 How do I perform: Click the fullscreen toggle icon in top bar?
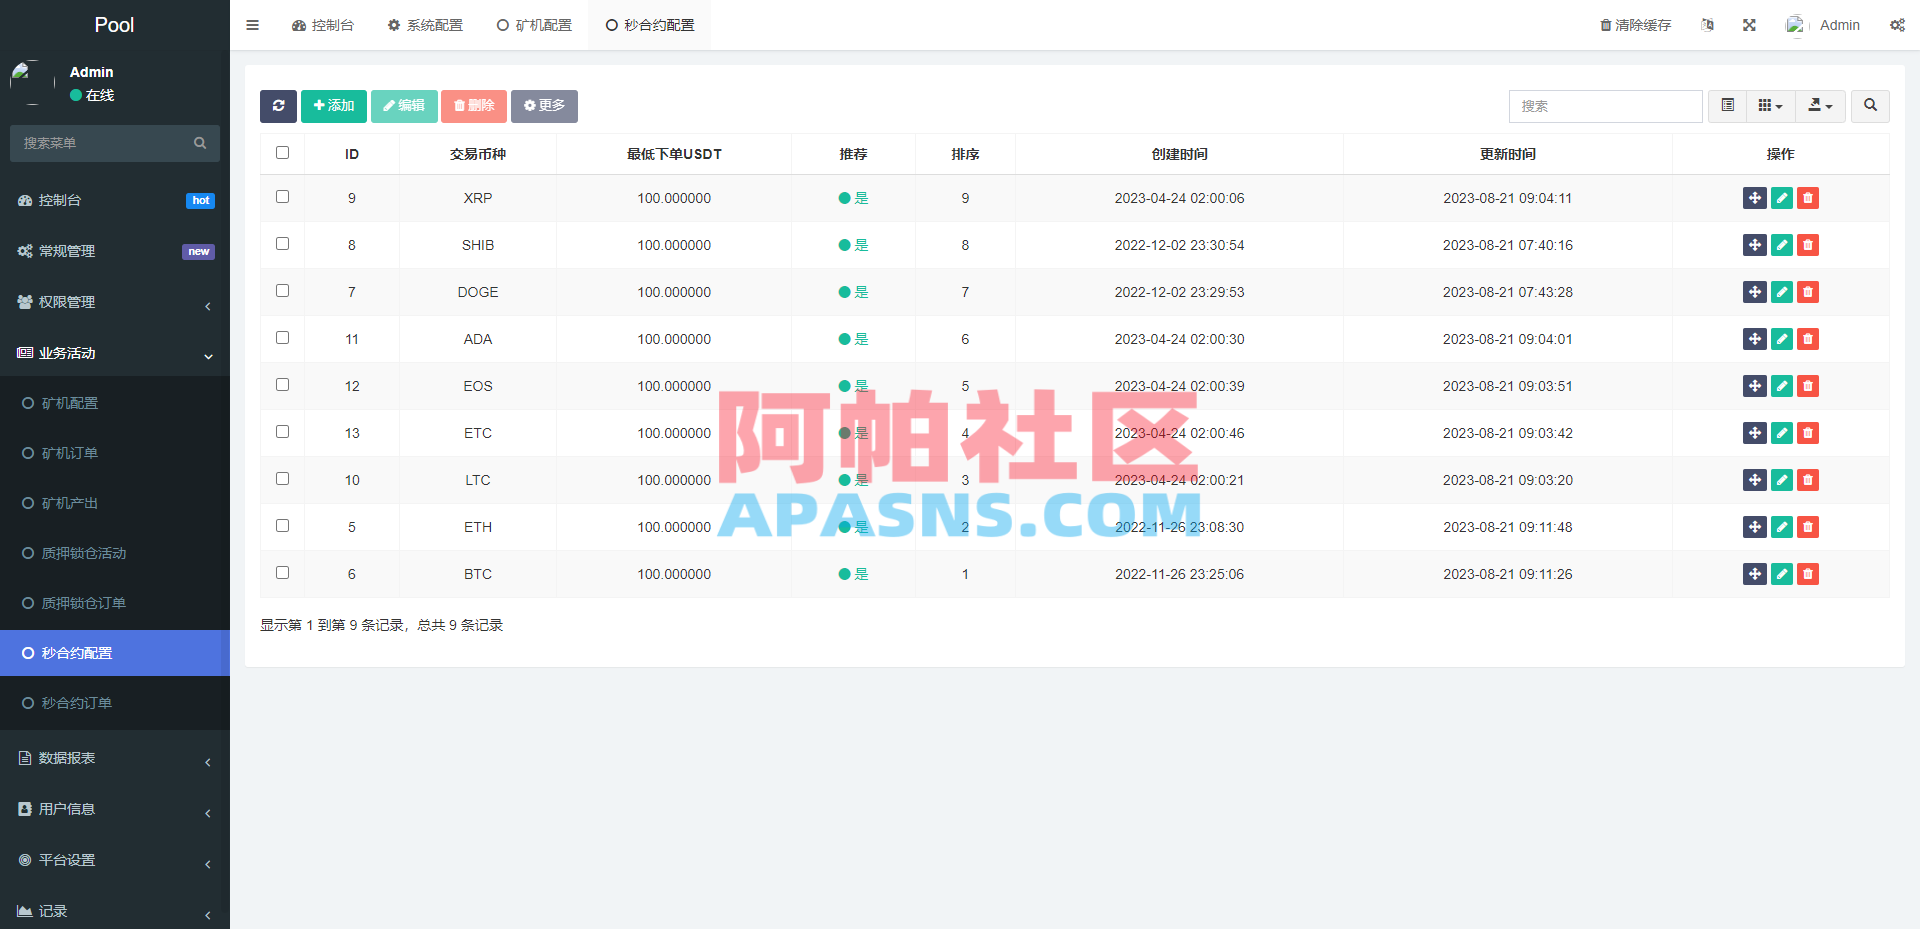tap(1748, 24)
